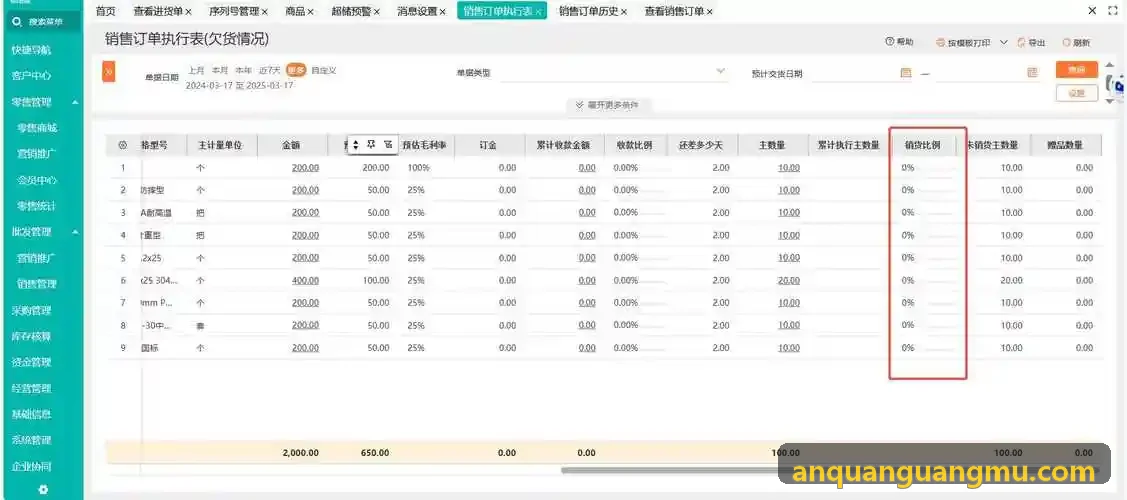Image resolution: width=1127 pixels, height=500 pixels.
Task: Close the 超储预警 tab
Action: coord(377,11)
